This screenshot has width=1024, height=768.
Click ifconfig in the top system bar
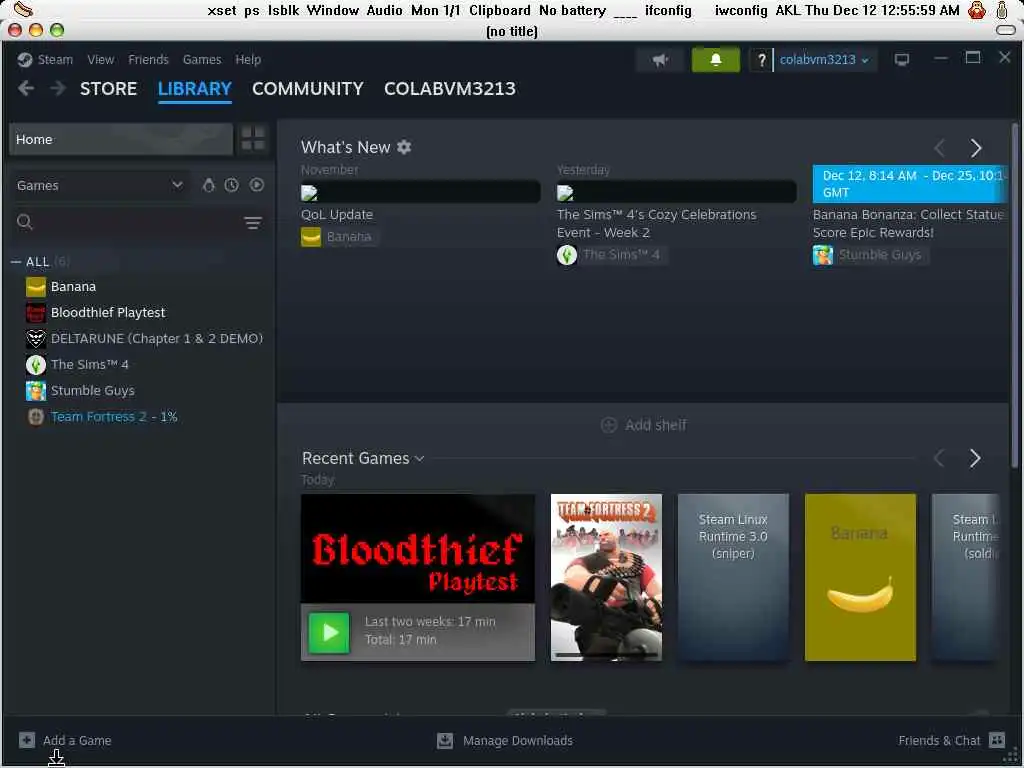(x=668, y=10)
